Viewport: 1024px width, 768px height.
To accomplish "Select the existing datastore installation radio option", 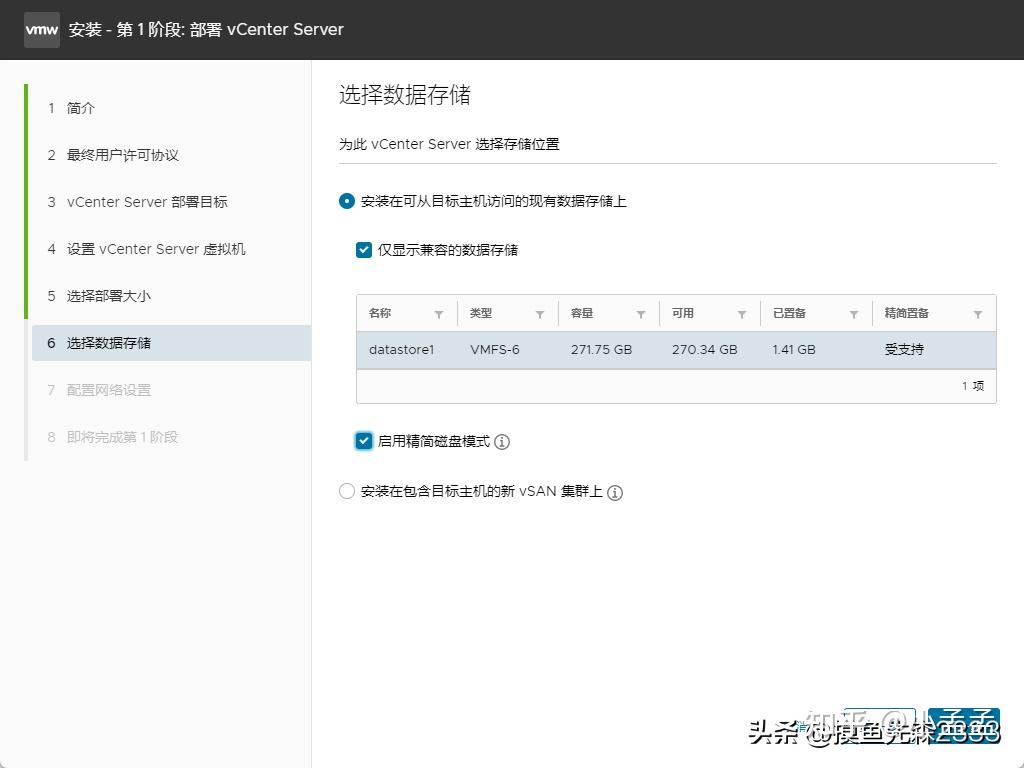I will [x=346, y=200].
